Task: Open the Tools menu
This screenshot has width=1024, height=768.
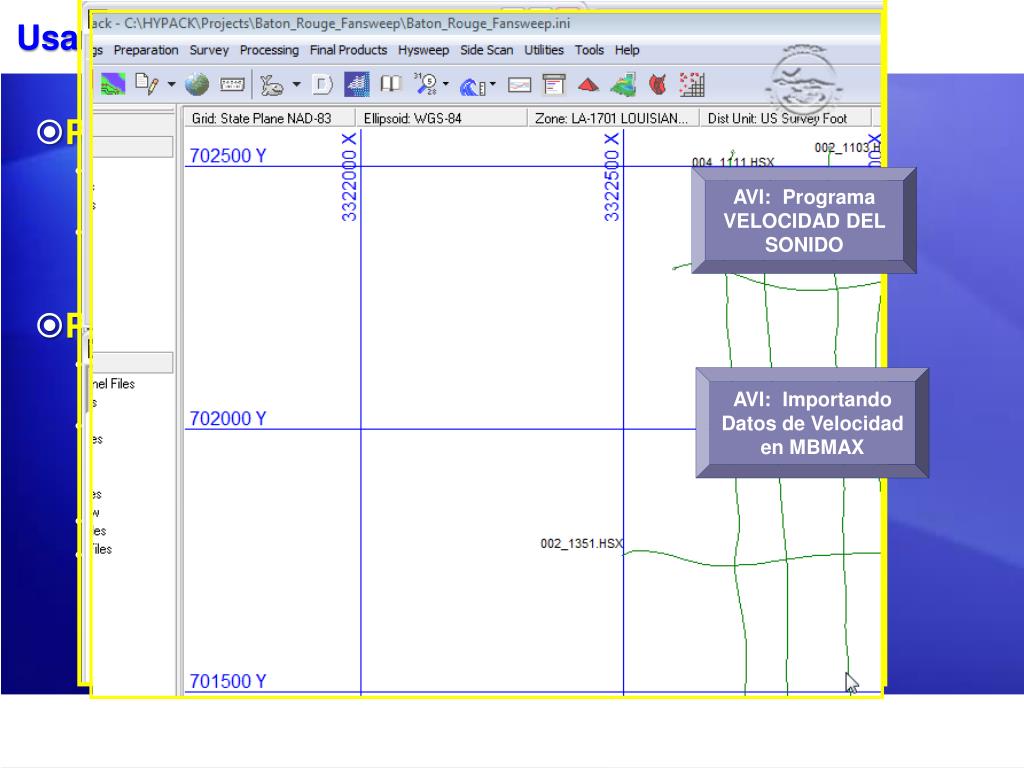Action: (x=589, y=50)
